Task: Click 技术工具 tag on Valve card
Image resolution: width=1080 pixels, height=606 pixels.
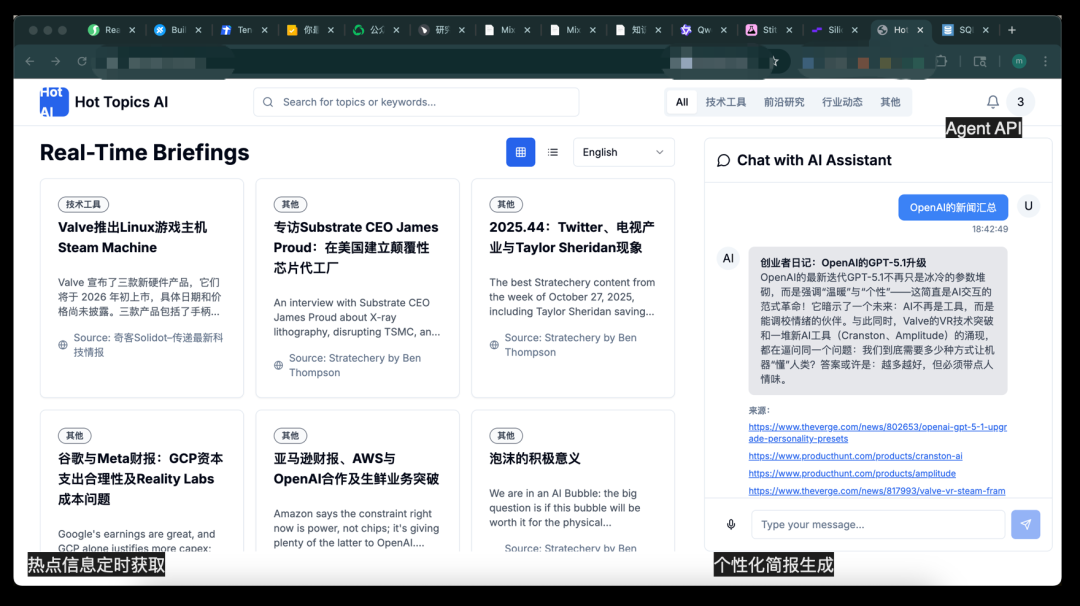Action: (83, 205)
